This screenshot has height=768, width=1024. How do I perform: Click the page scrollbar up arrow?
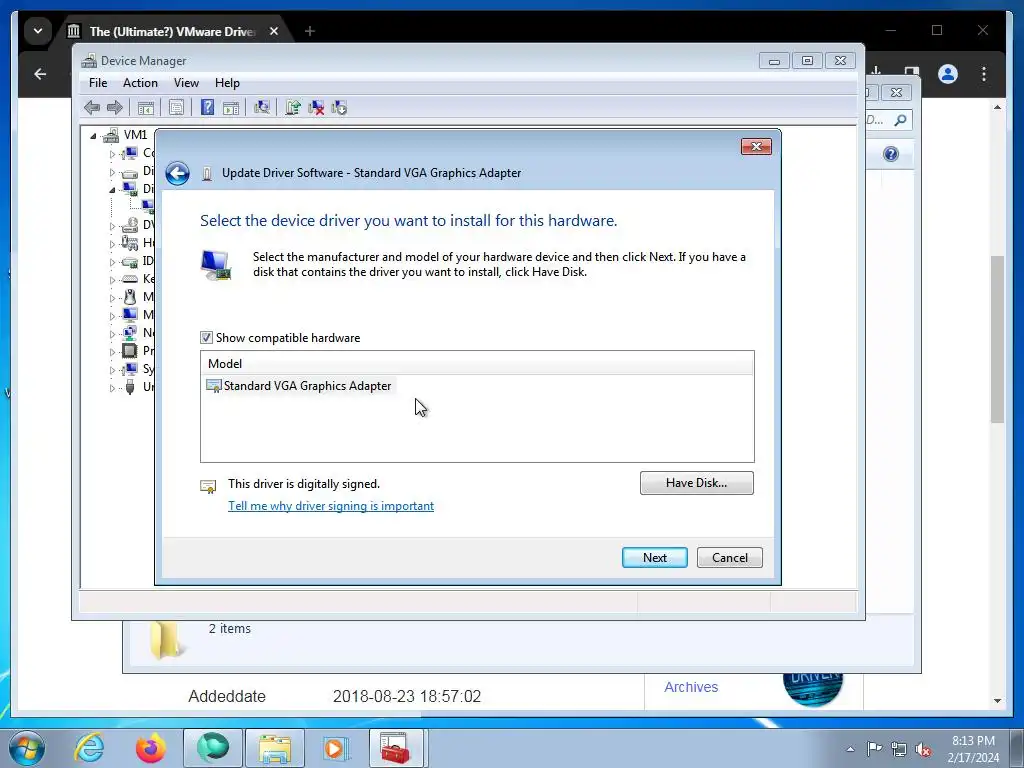[x=997, y=106]
